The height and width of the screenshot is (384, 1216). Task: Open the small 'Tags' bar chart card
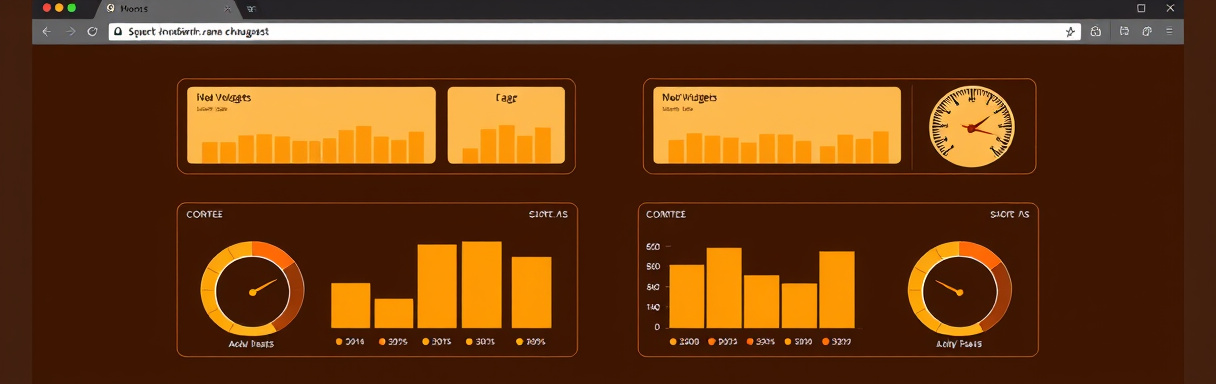click(x=506, y=125)
